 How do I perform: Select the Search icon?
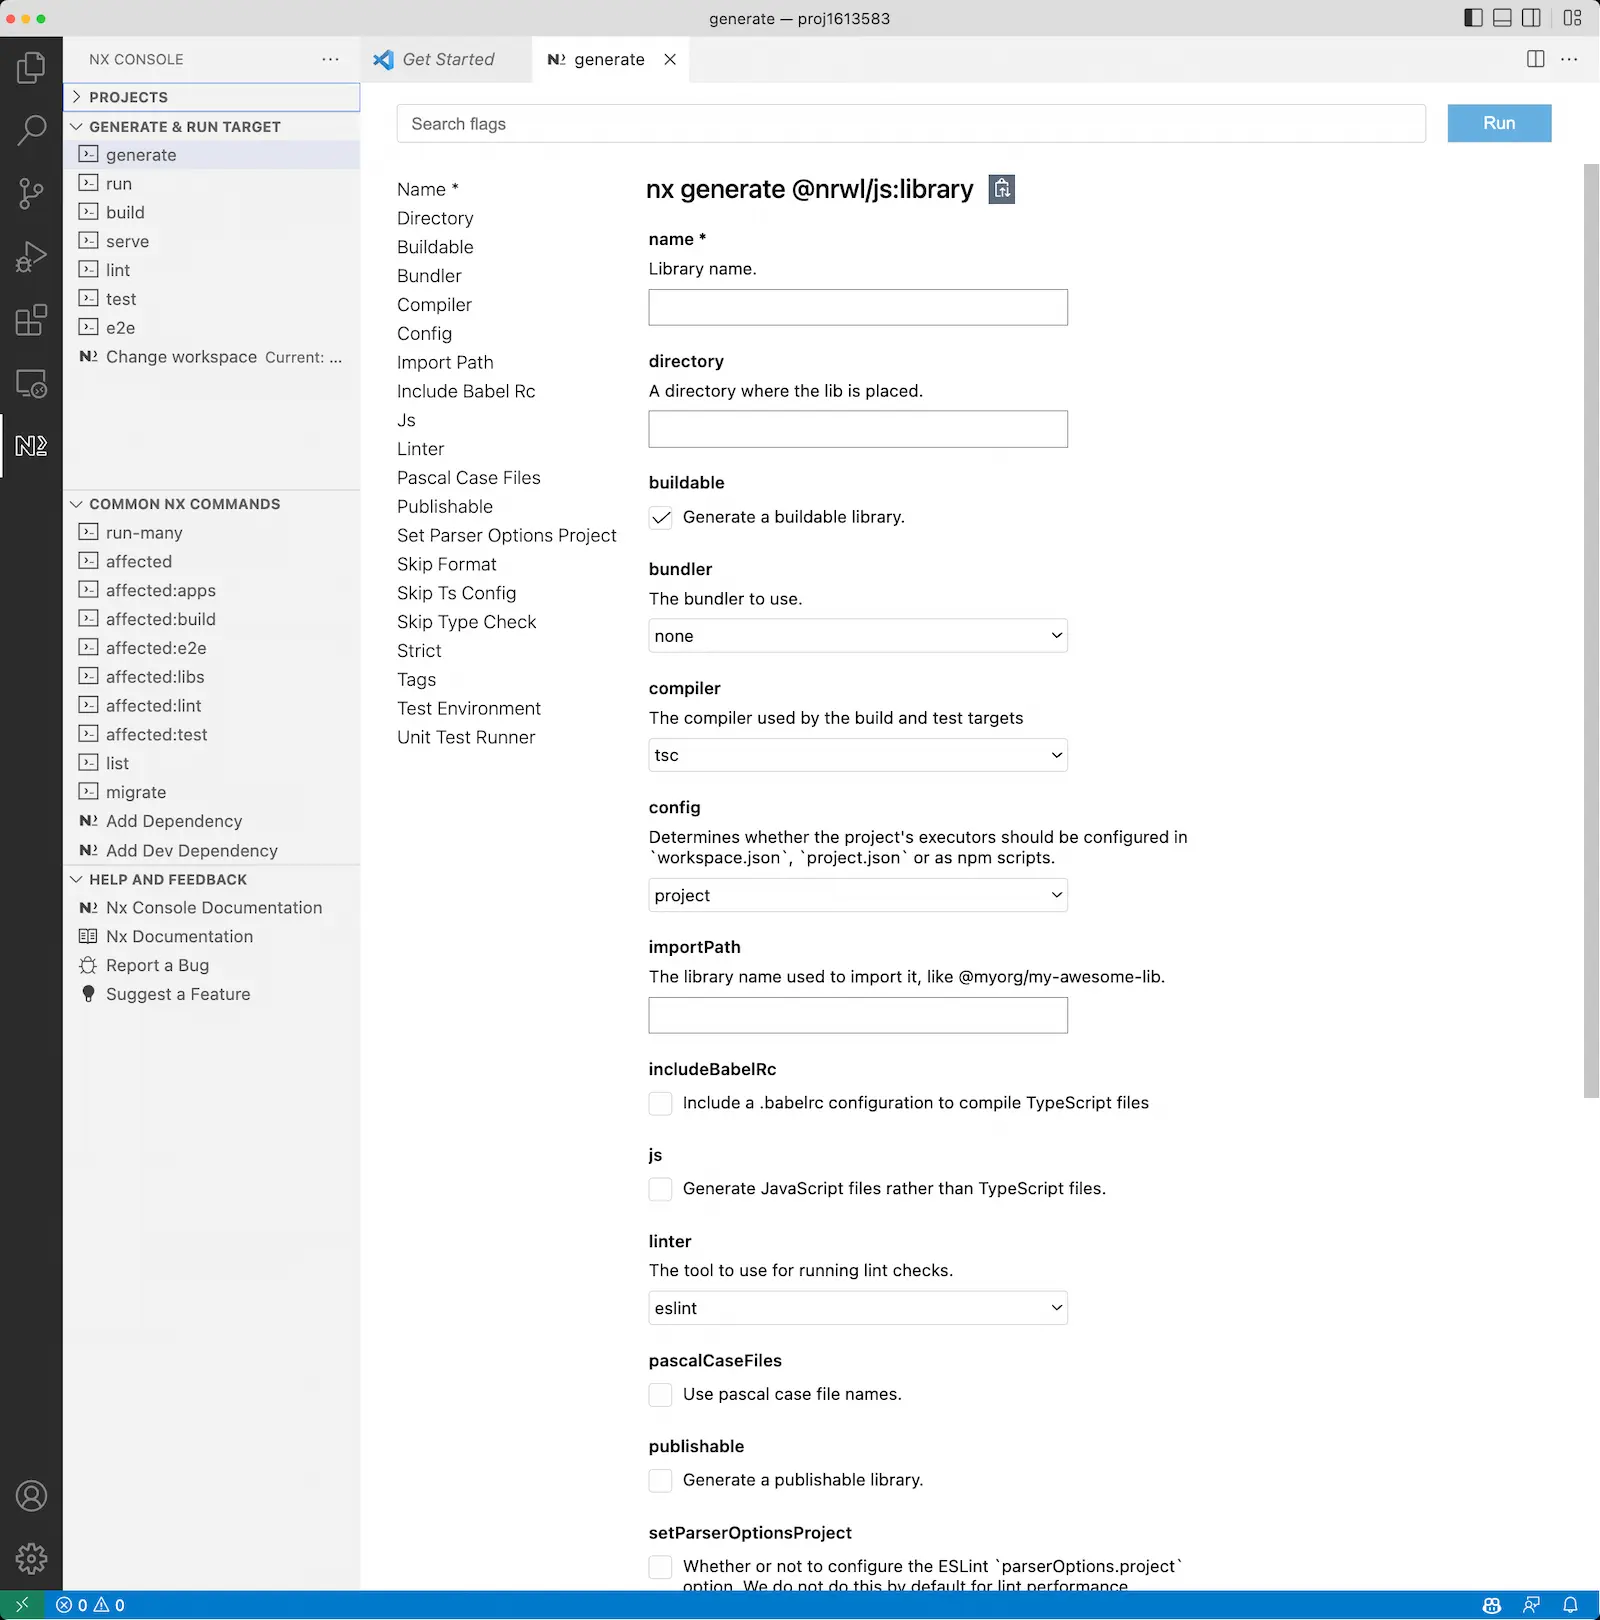[31, 130]
